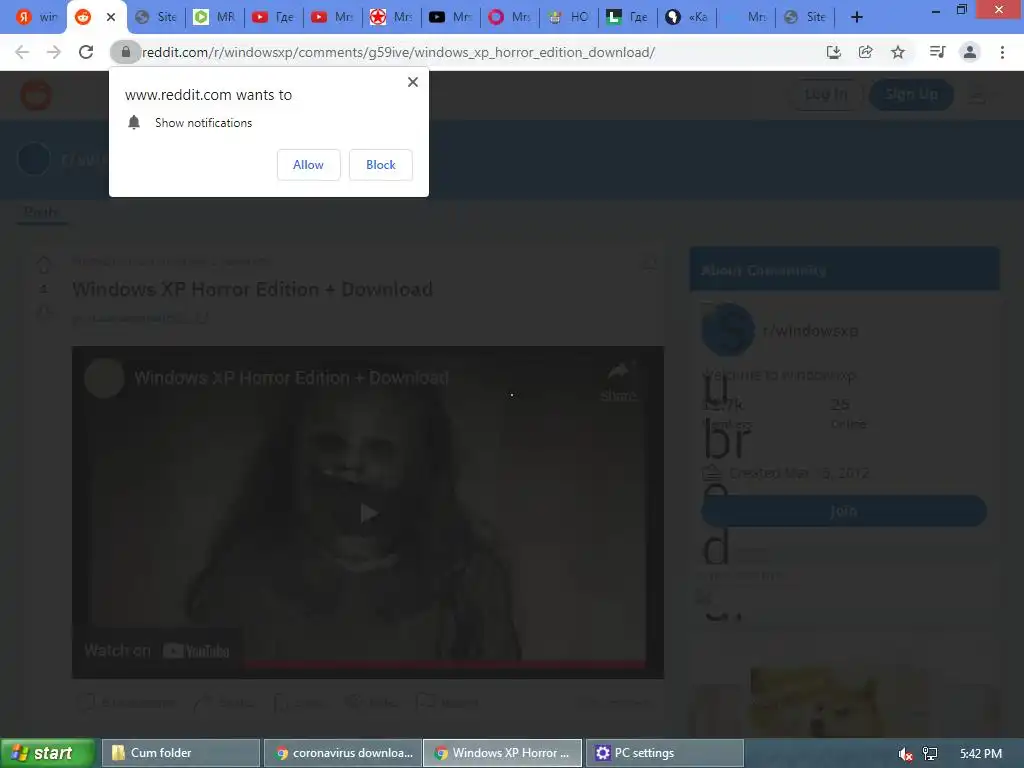1024x768 pixels.
Task: Share this page via the share icon
Action: 866,52
